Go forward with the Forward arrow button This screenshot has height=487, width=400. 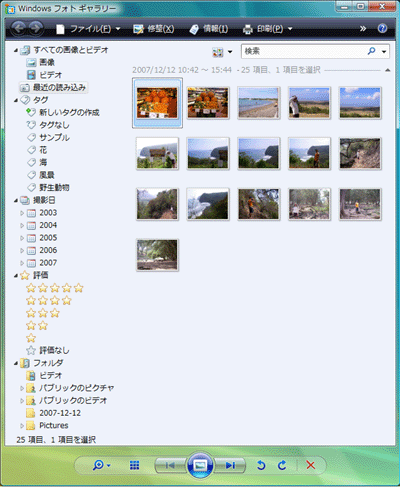click(x=36, y=29)
